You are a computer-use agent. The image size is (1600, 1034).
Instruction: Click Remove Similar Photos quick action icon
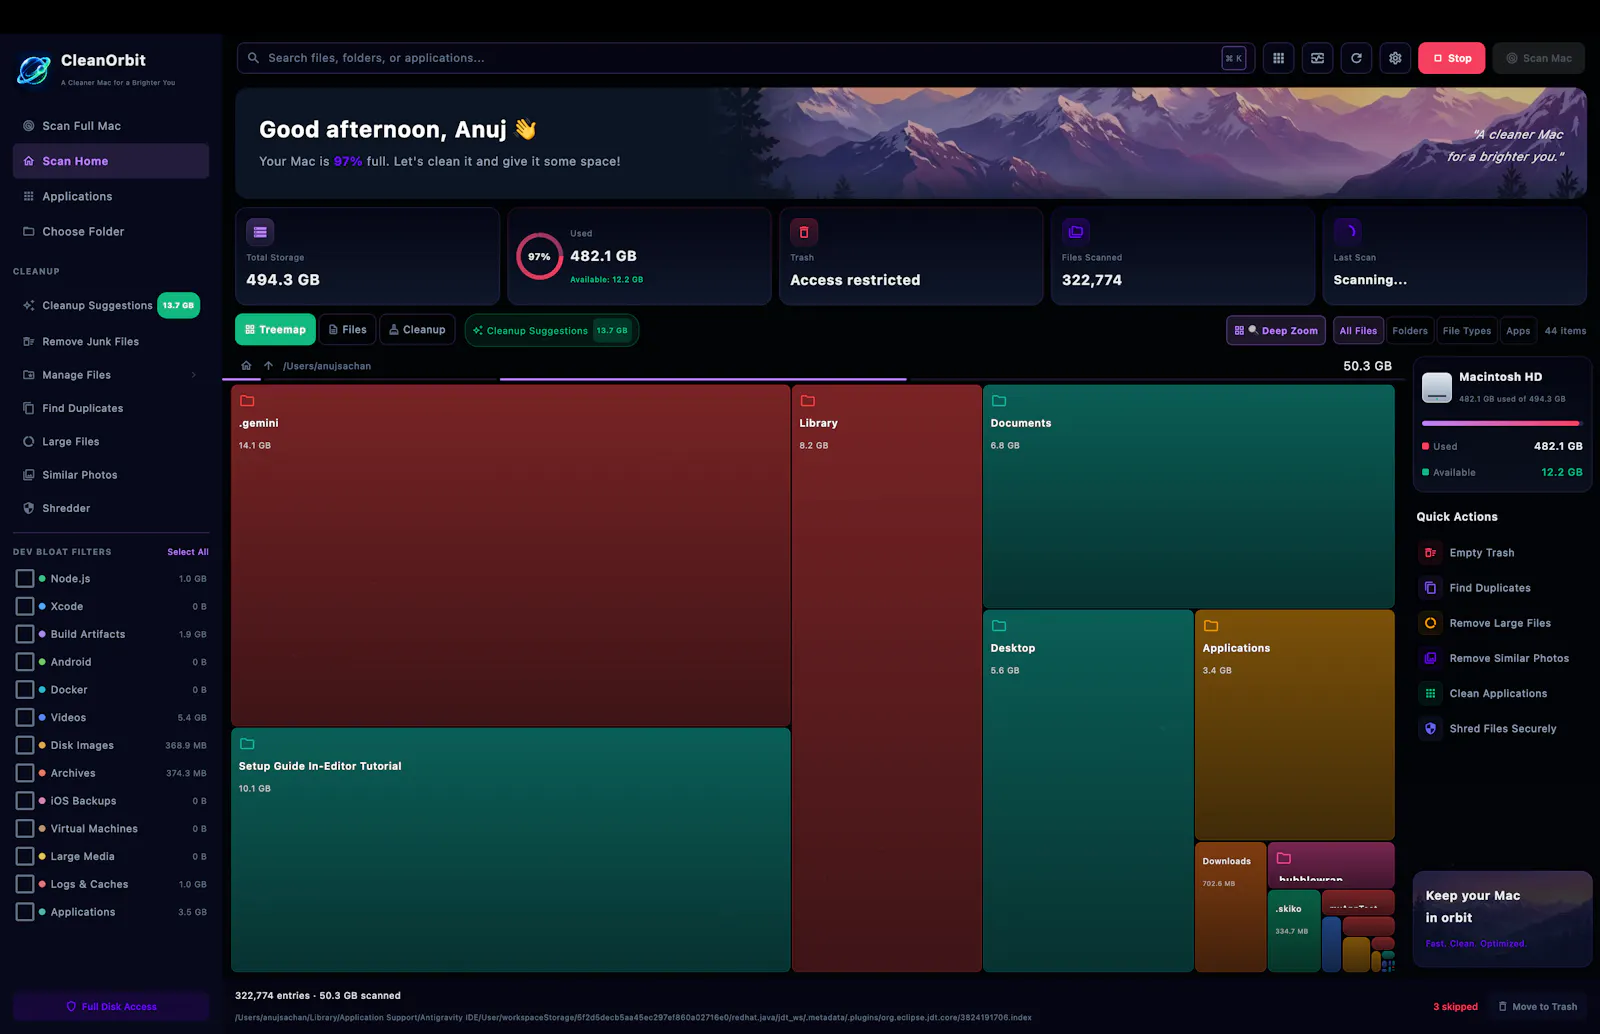point(1430,658)
